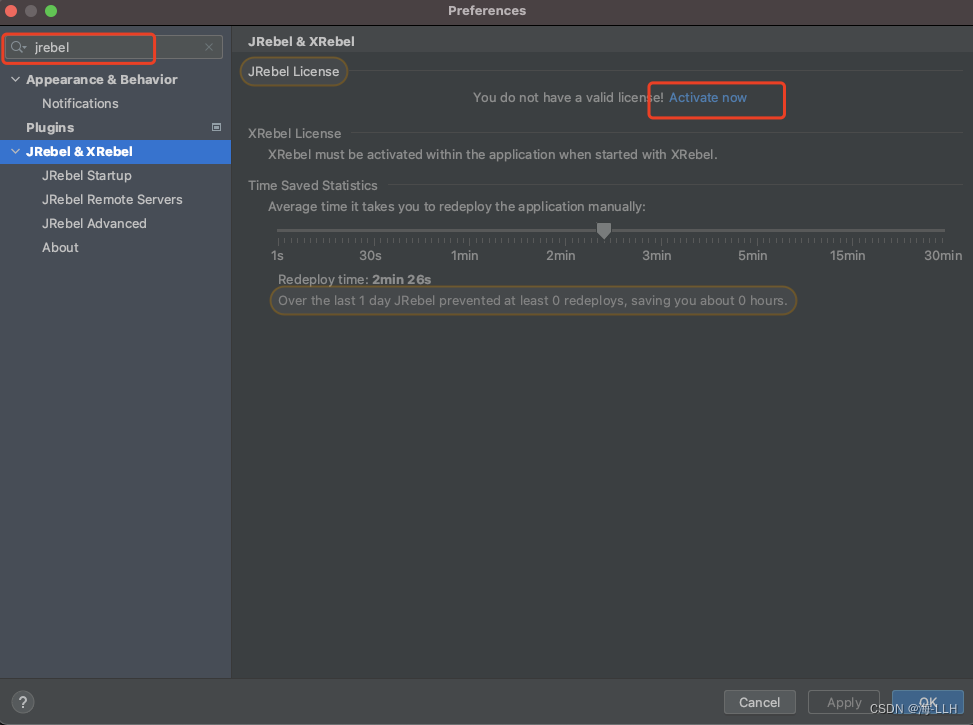Open the help question mark button
The height and width of the screenshot is (725, 973).
(x=23, y=702)
